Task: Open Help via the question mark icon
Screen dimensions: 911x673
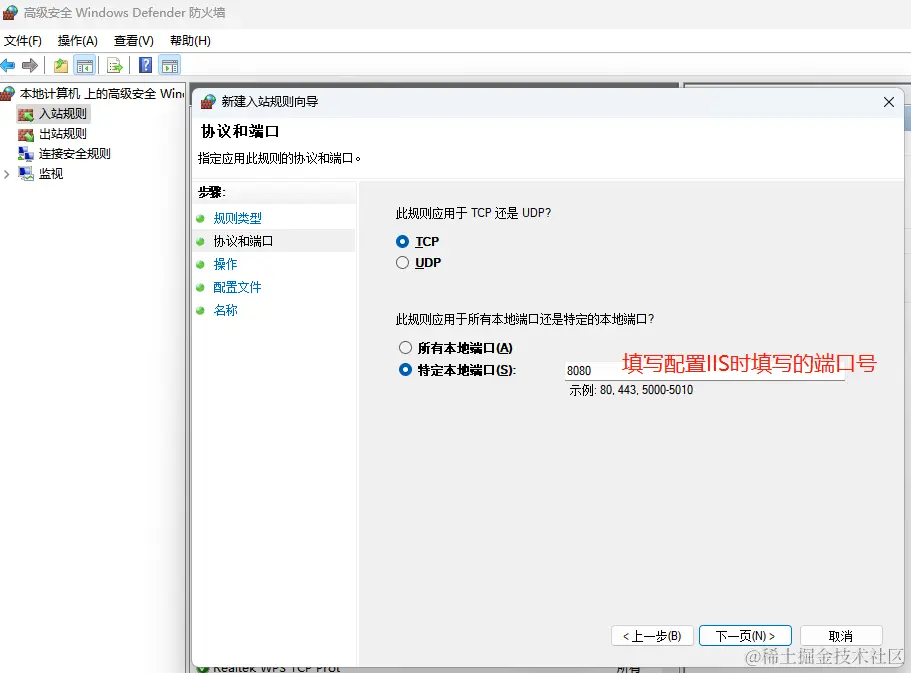Action: click(145, 65)
